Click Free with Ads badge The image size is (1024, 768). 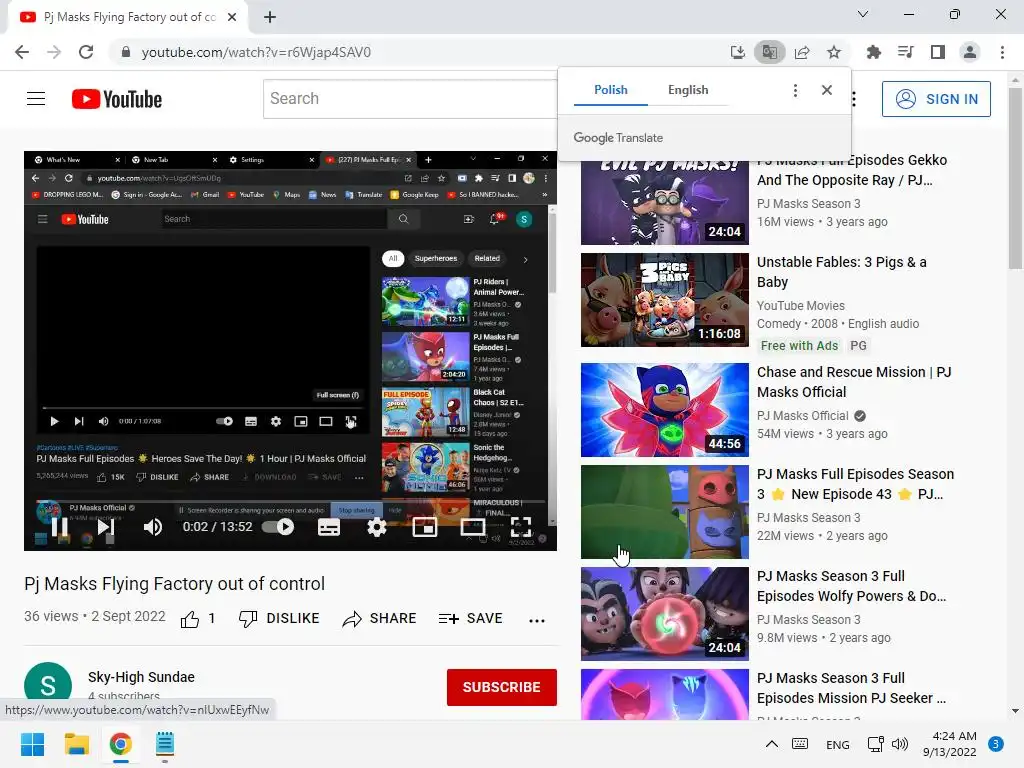[799, 345]
